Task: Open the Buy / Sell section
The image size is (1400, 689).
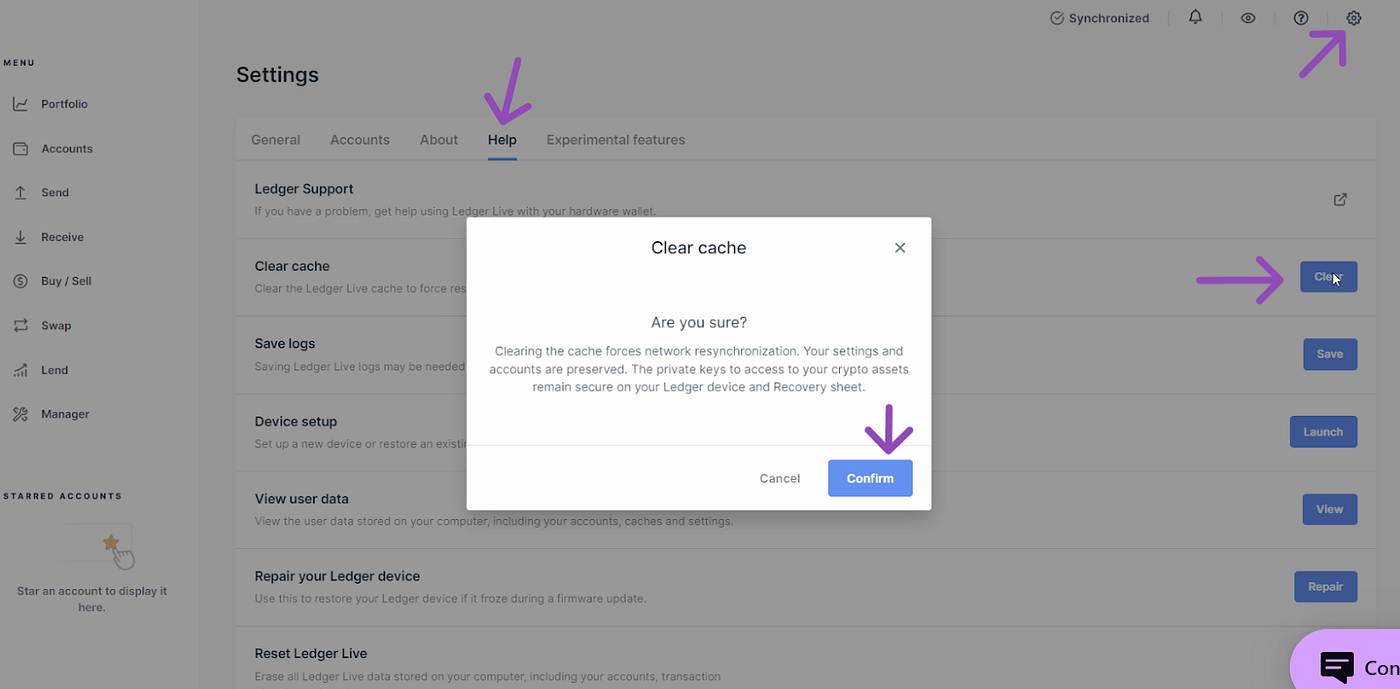Action: pos(65,281)
